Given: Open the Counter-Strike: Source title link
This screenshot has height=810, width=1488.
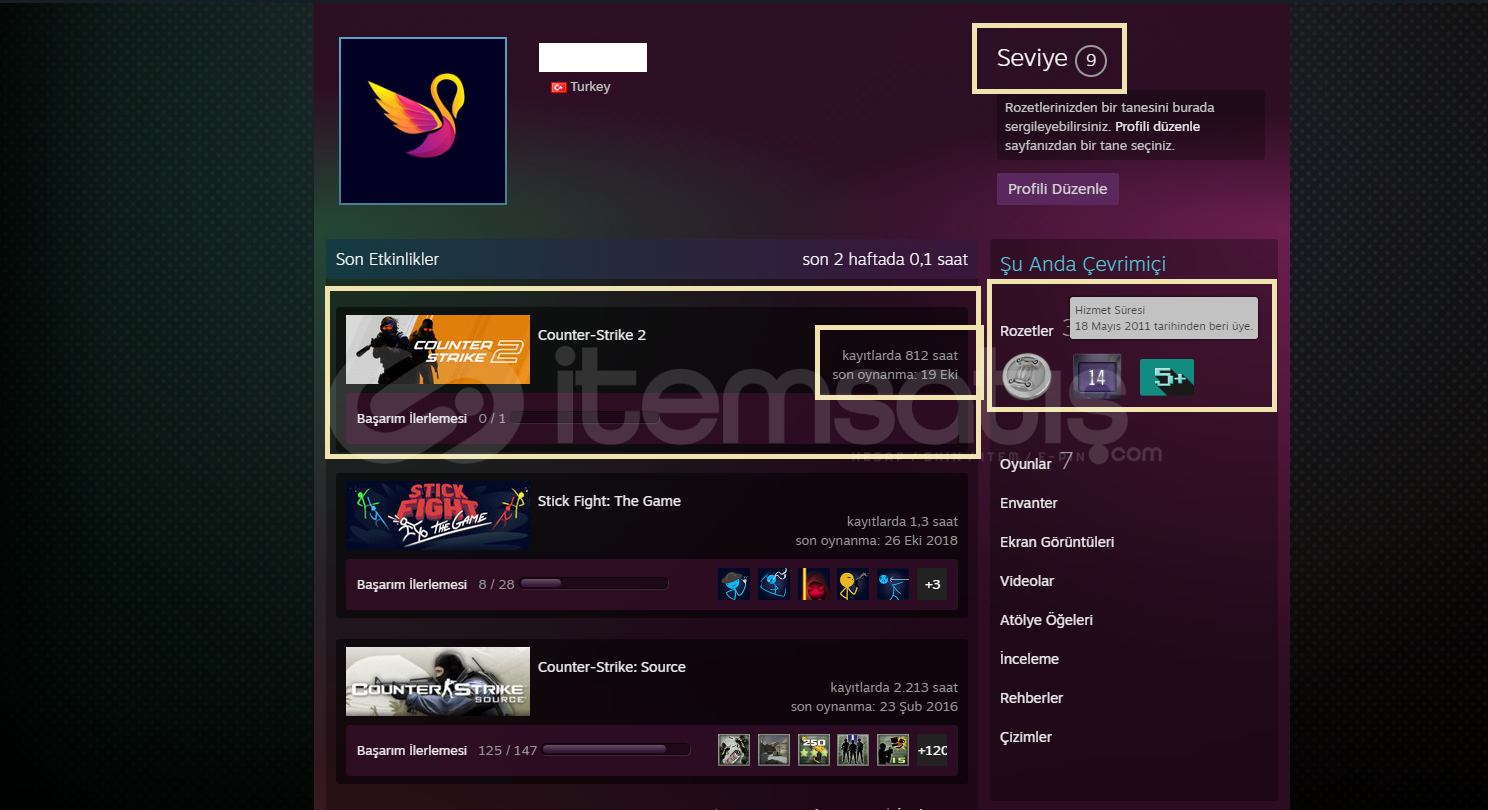Looking at the screenshot, I should click(612, 667).
